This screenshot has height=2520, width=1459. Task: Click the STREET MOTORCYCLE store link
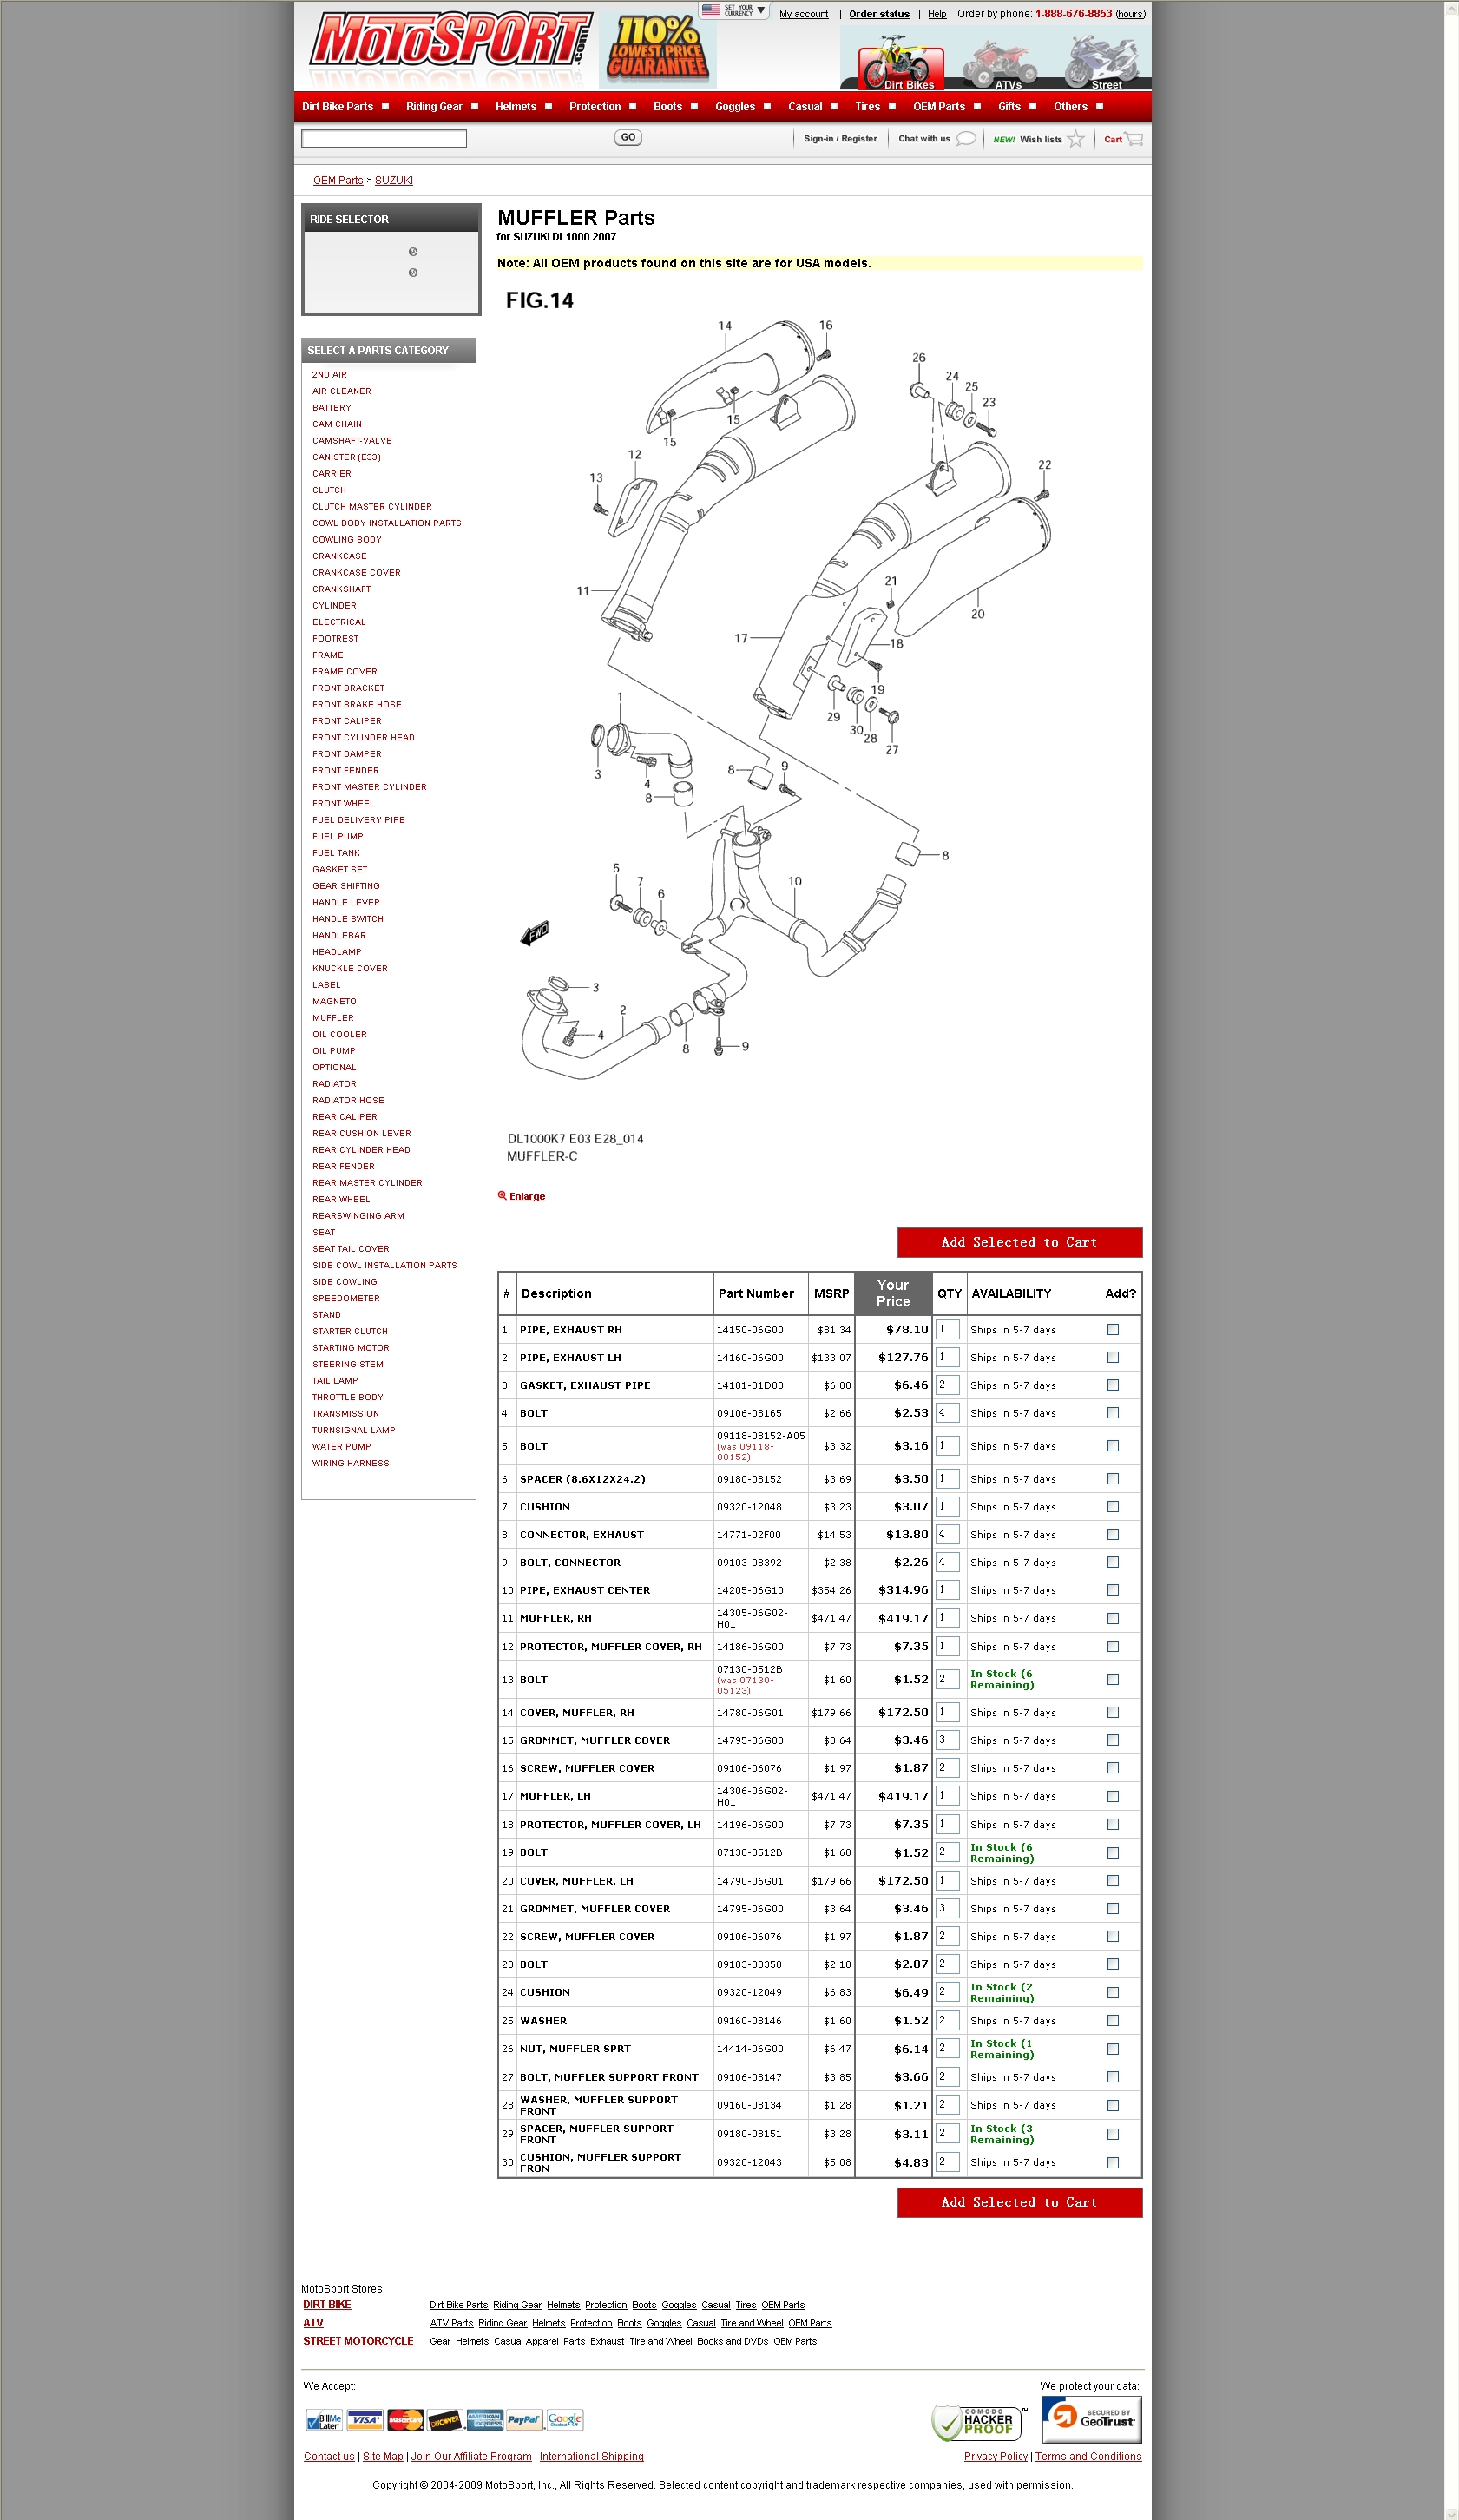tap(358, 2341)
